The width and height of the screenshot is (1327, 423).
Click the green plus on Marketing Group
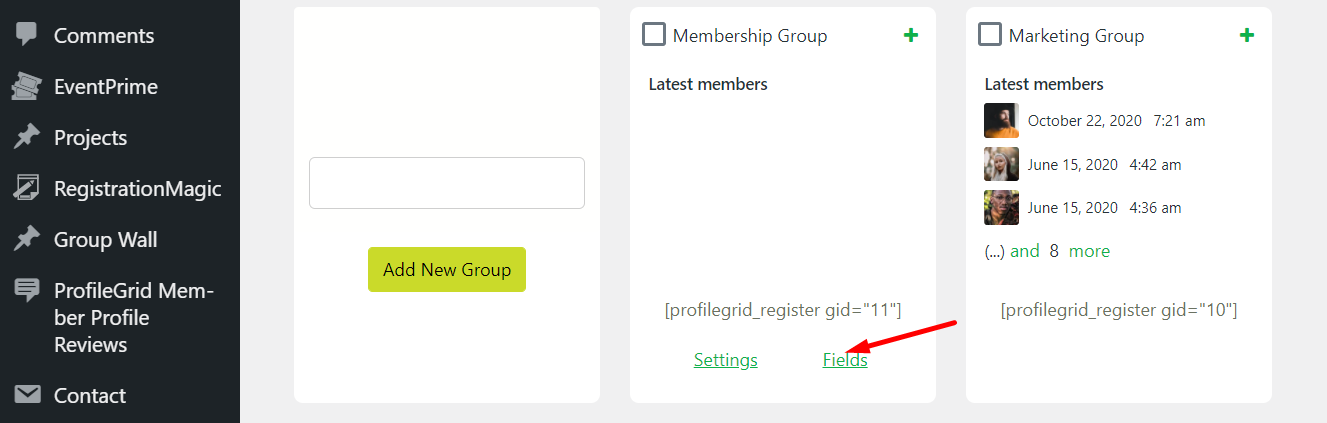point(1246,36)
